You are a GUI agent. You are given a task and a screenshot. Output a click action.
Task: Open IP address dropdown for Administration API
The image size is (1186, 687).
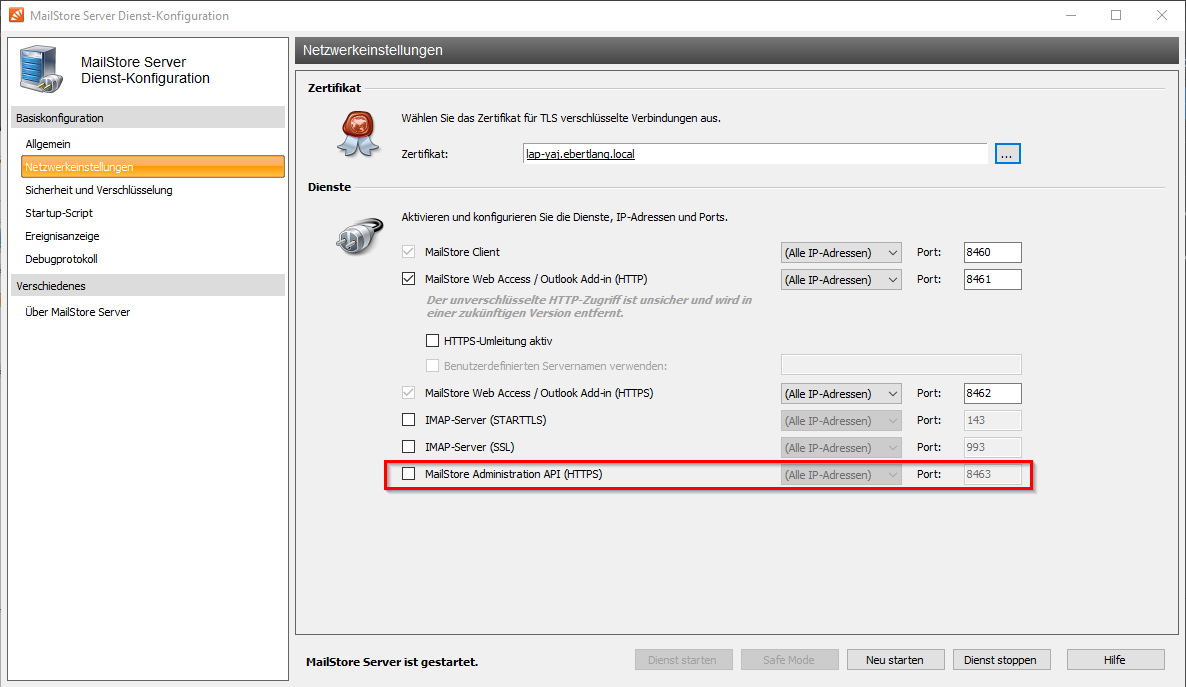[x=841, y=474]
